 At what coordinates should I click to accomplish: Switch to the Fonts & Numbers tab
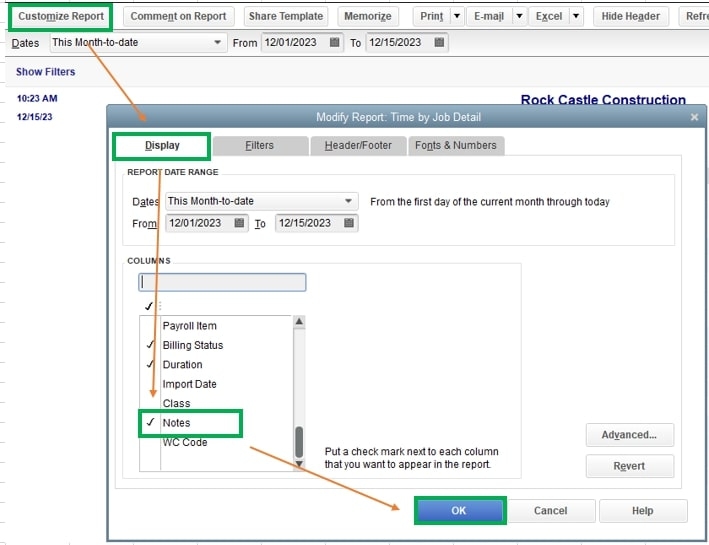click(456, 146)
